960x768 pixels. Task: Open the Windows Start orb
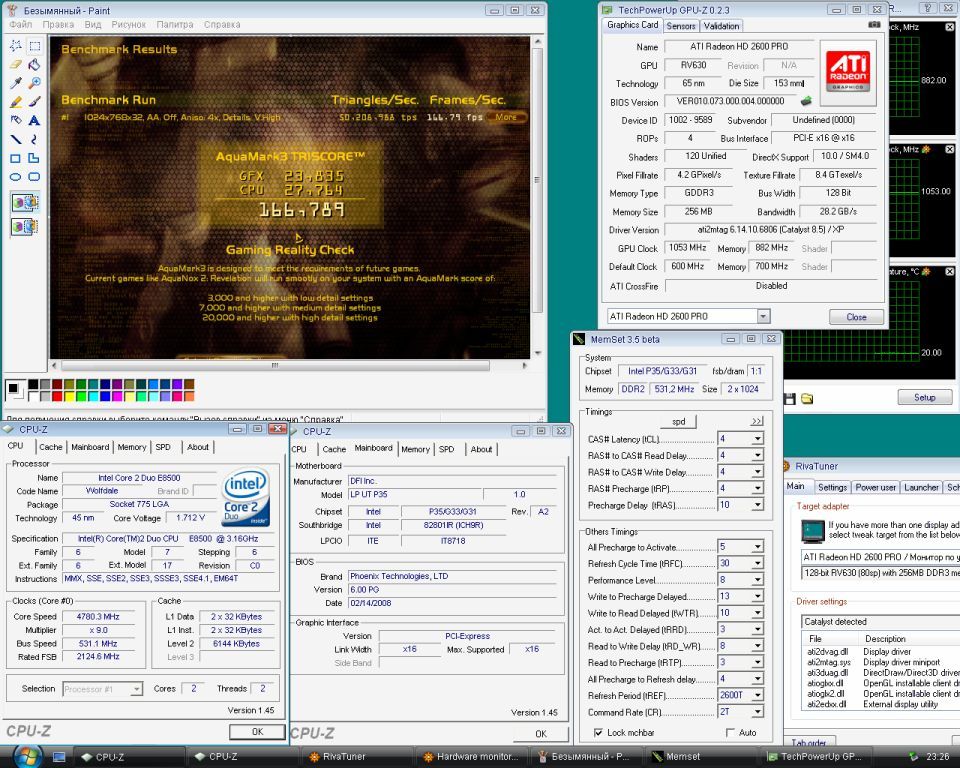pyautogui.click(x=27, y=757)
